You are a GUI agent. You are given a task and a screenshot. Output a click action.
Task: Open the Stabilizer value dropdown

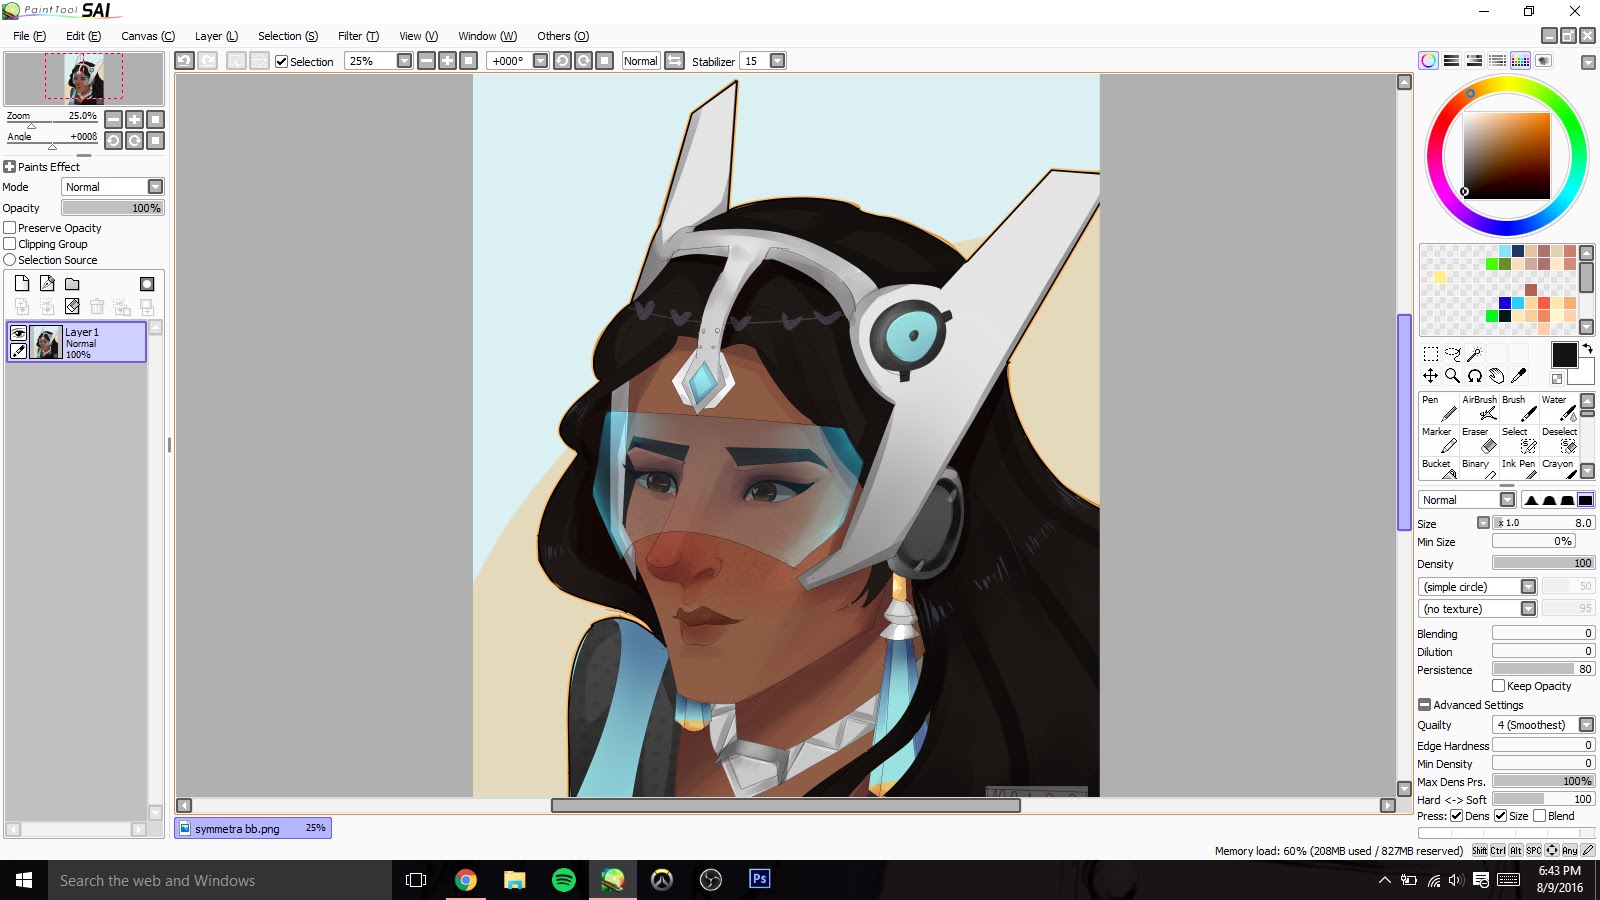pyautogui.click(x=777, y=61)
